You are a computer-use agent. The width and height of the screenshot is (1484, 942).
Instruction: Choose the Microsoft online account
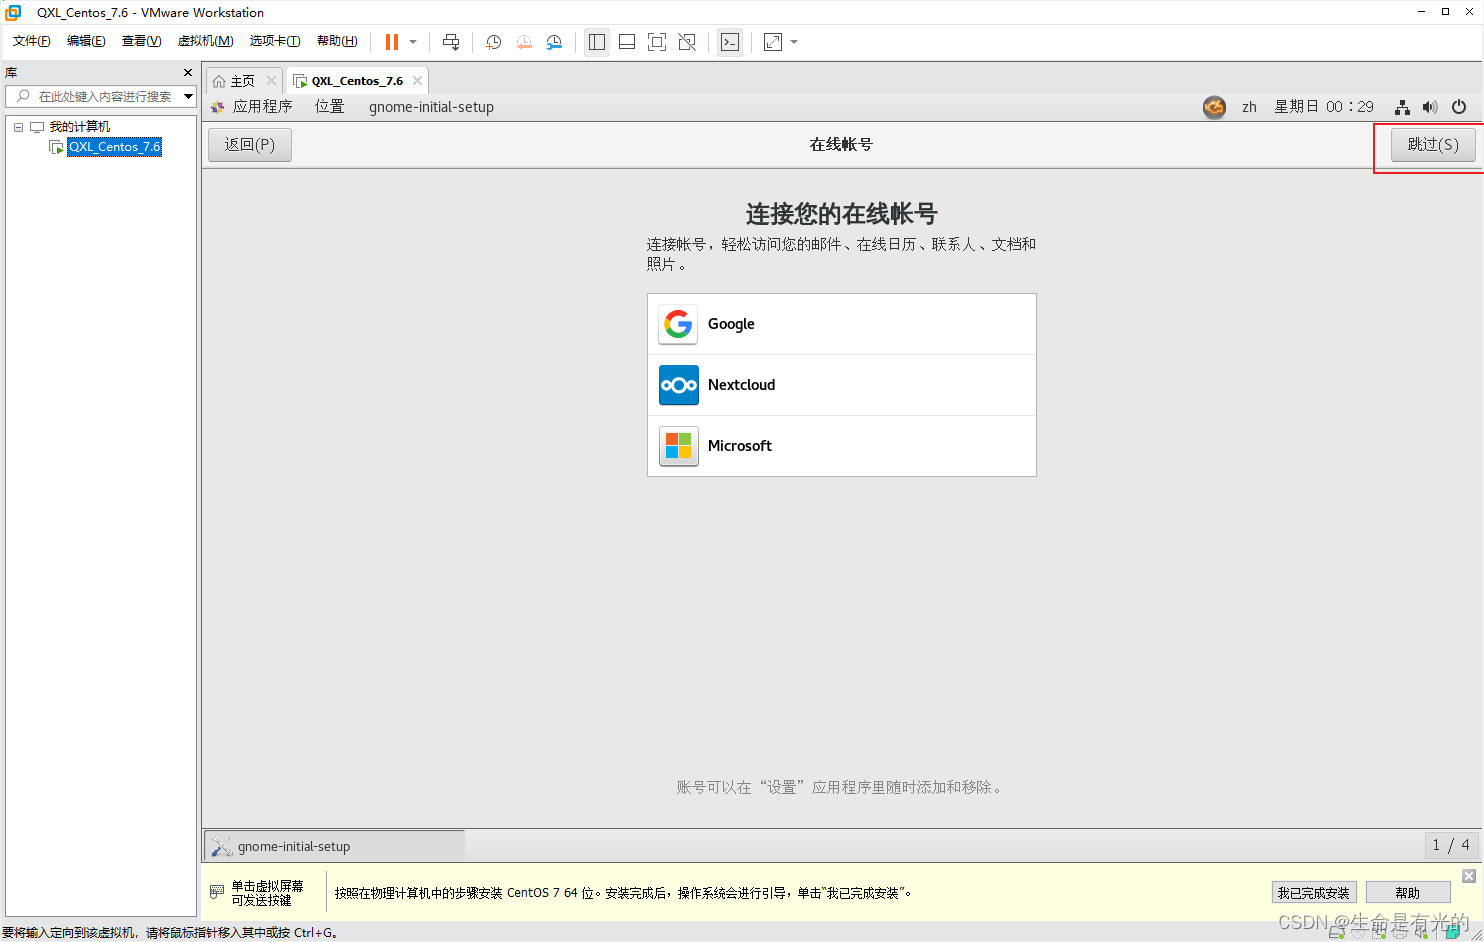(x=842, y=446)
